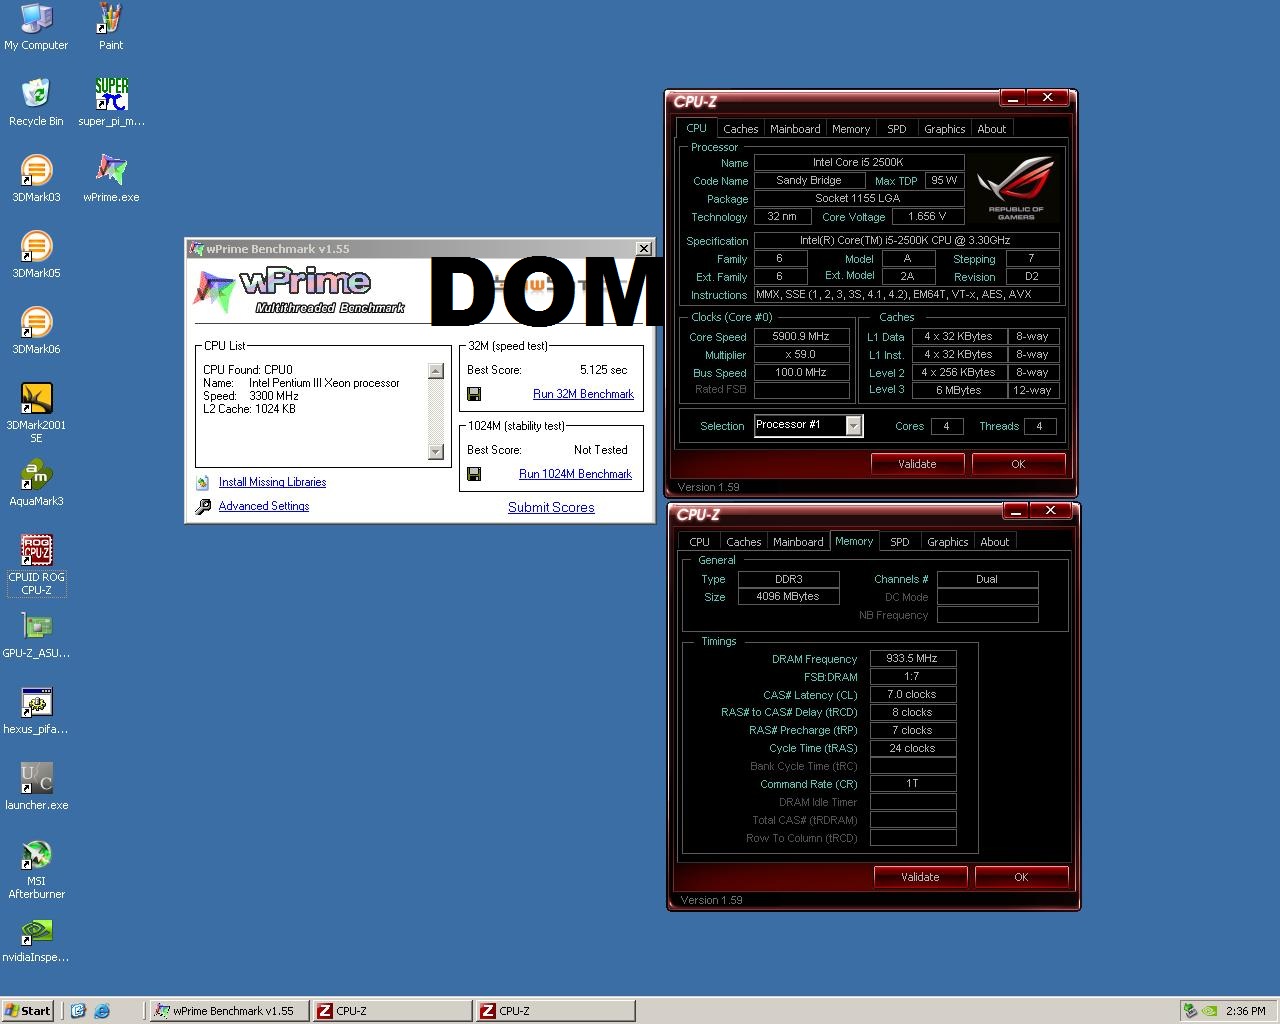Viewport: 1280px width, 1024px height.
Task: Open the 3DMark06 desktop shortcut
Action: pyautogui.click(x=36, y=323)
